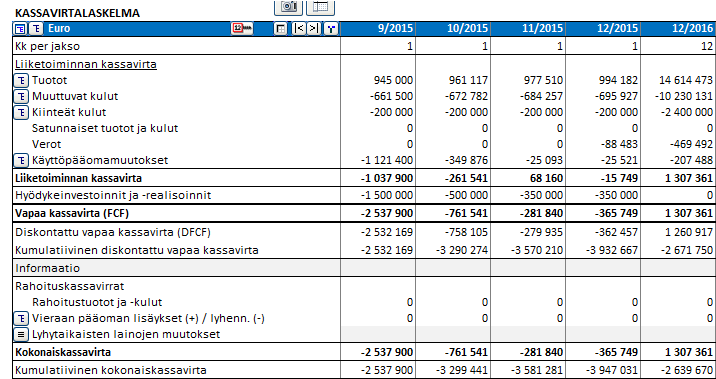
Task: Click Kumulatiivinen diskontattu vapaa kassavirta label
Action: pyautogui.click(x=137, y=250)
